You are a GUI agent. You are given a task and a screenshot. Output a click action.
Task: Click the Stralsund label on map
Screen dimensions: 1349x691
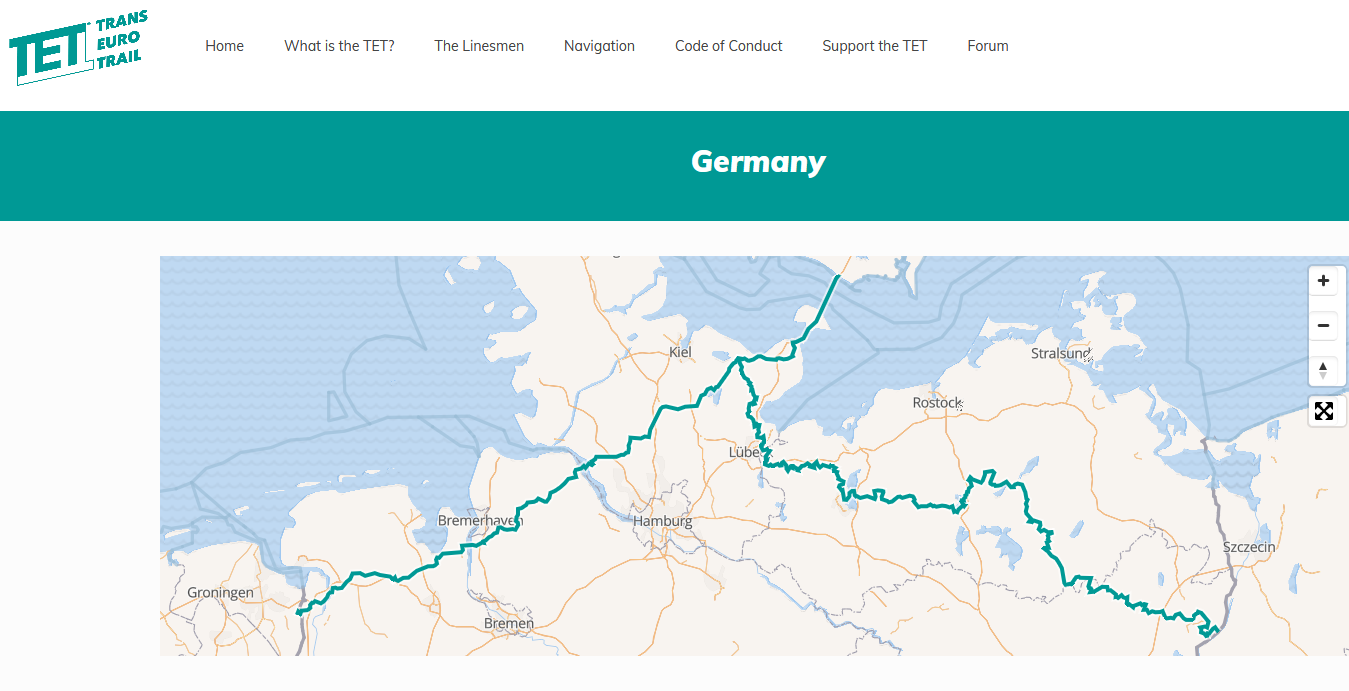1060,354
